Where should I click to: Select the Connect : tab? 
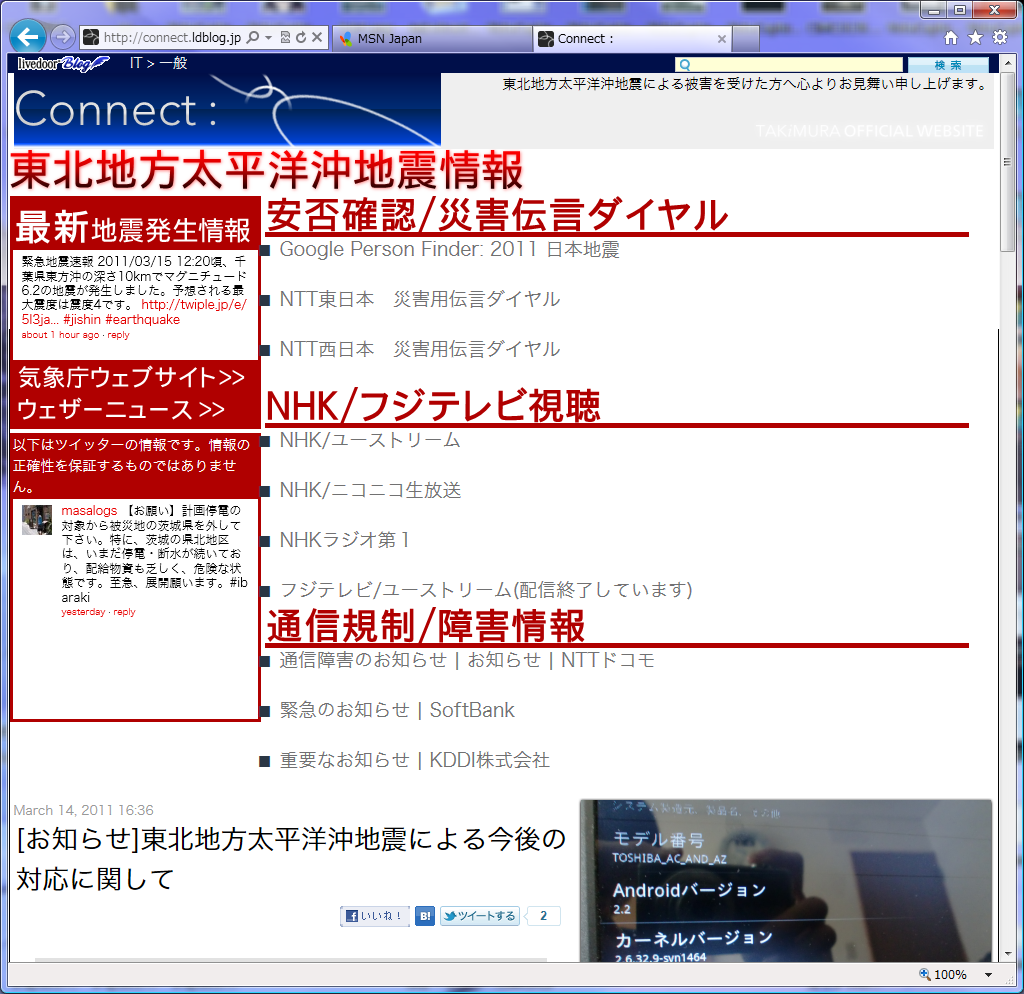624,39
